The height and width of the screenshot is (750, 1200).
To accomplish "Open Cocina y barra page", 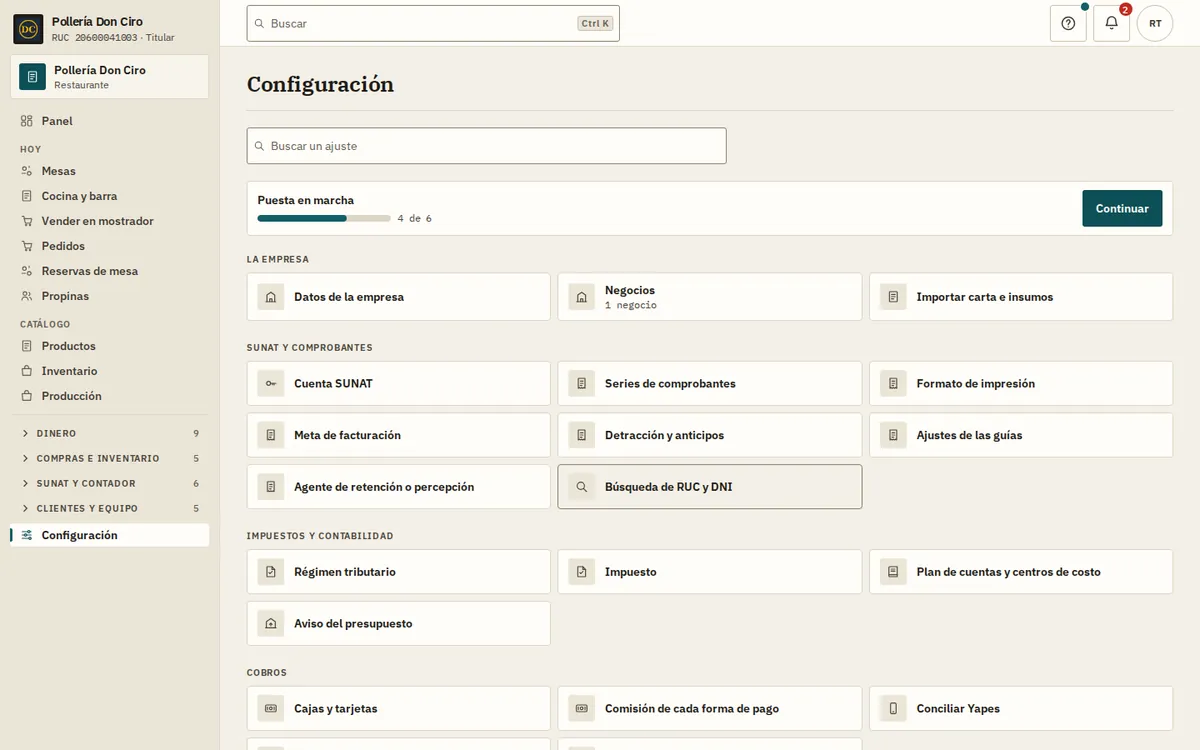I will pyautogui.click(x=110, y=196).
